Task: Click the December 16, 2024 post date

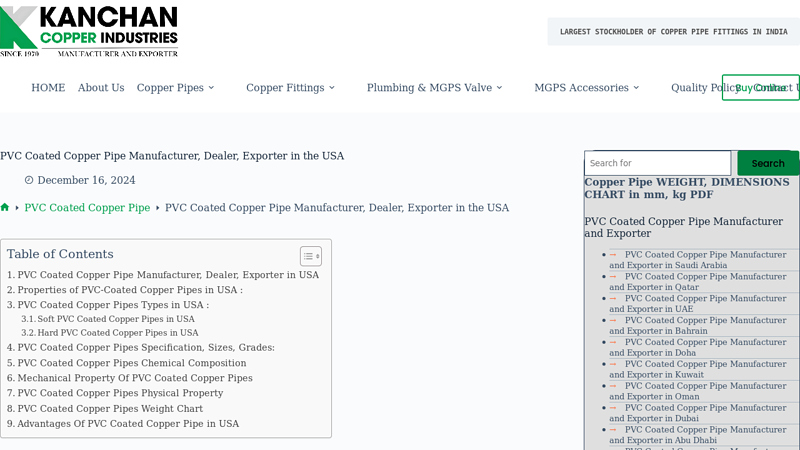Action: 86,180
